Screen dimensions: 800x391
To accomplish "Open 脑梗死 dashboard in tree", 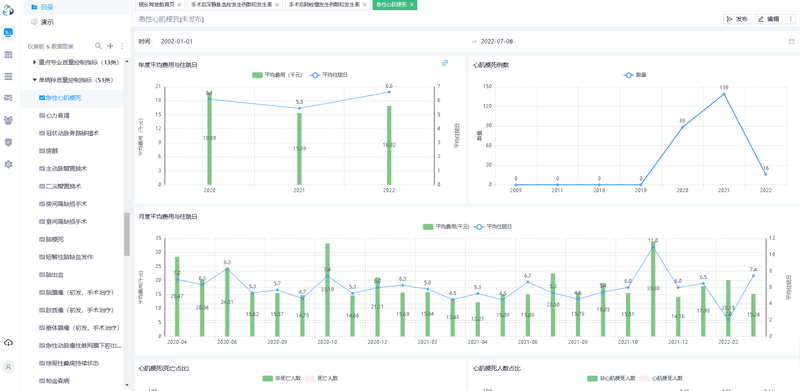I will click(54, 239).
